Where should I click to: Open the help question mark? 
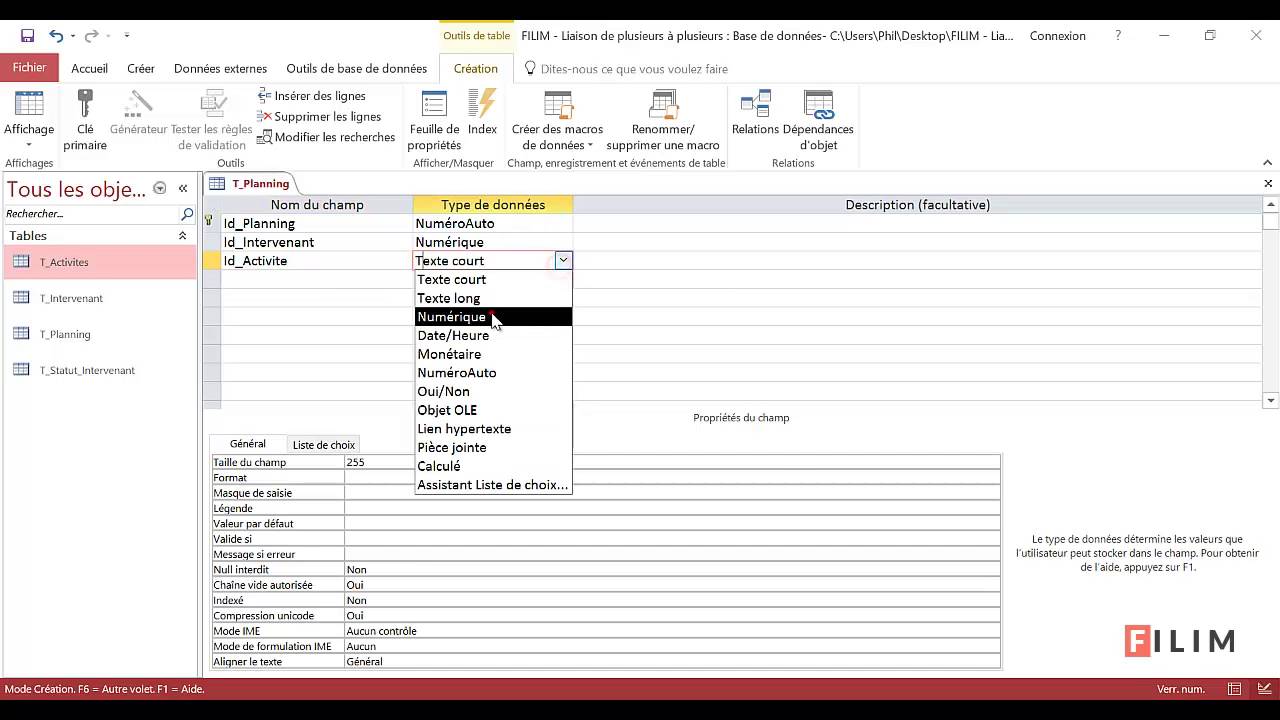[x=1118, y=36]
